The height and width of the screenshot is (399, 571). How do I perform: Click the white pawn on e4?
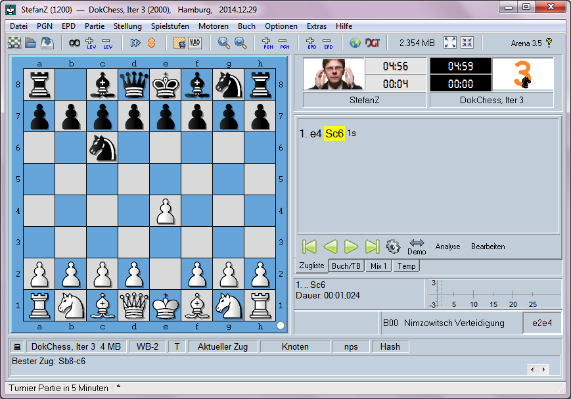165,211
